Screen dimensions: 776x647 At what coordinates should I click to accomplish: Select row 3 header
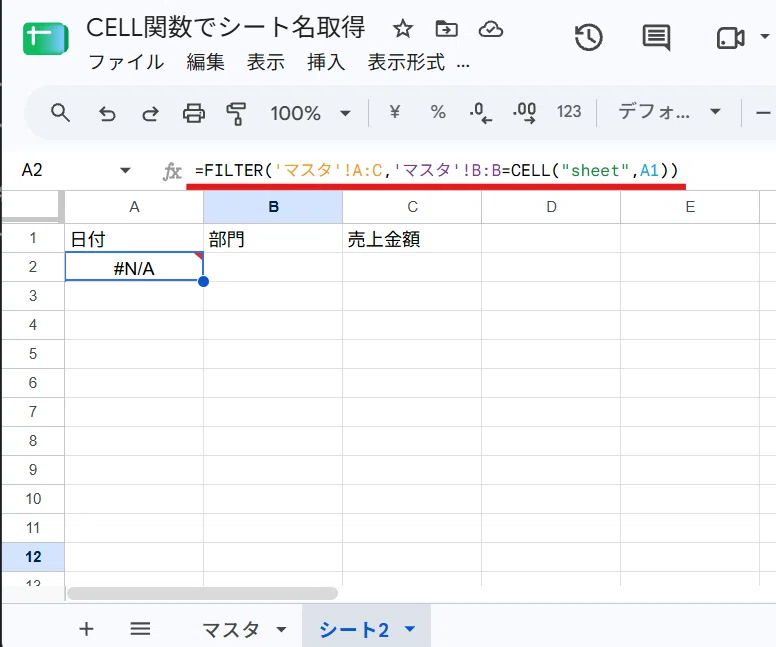[x=33, y=296]
